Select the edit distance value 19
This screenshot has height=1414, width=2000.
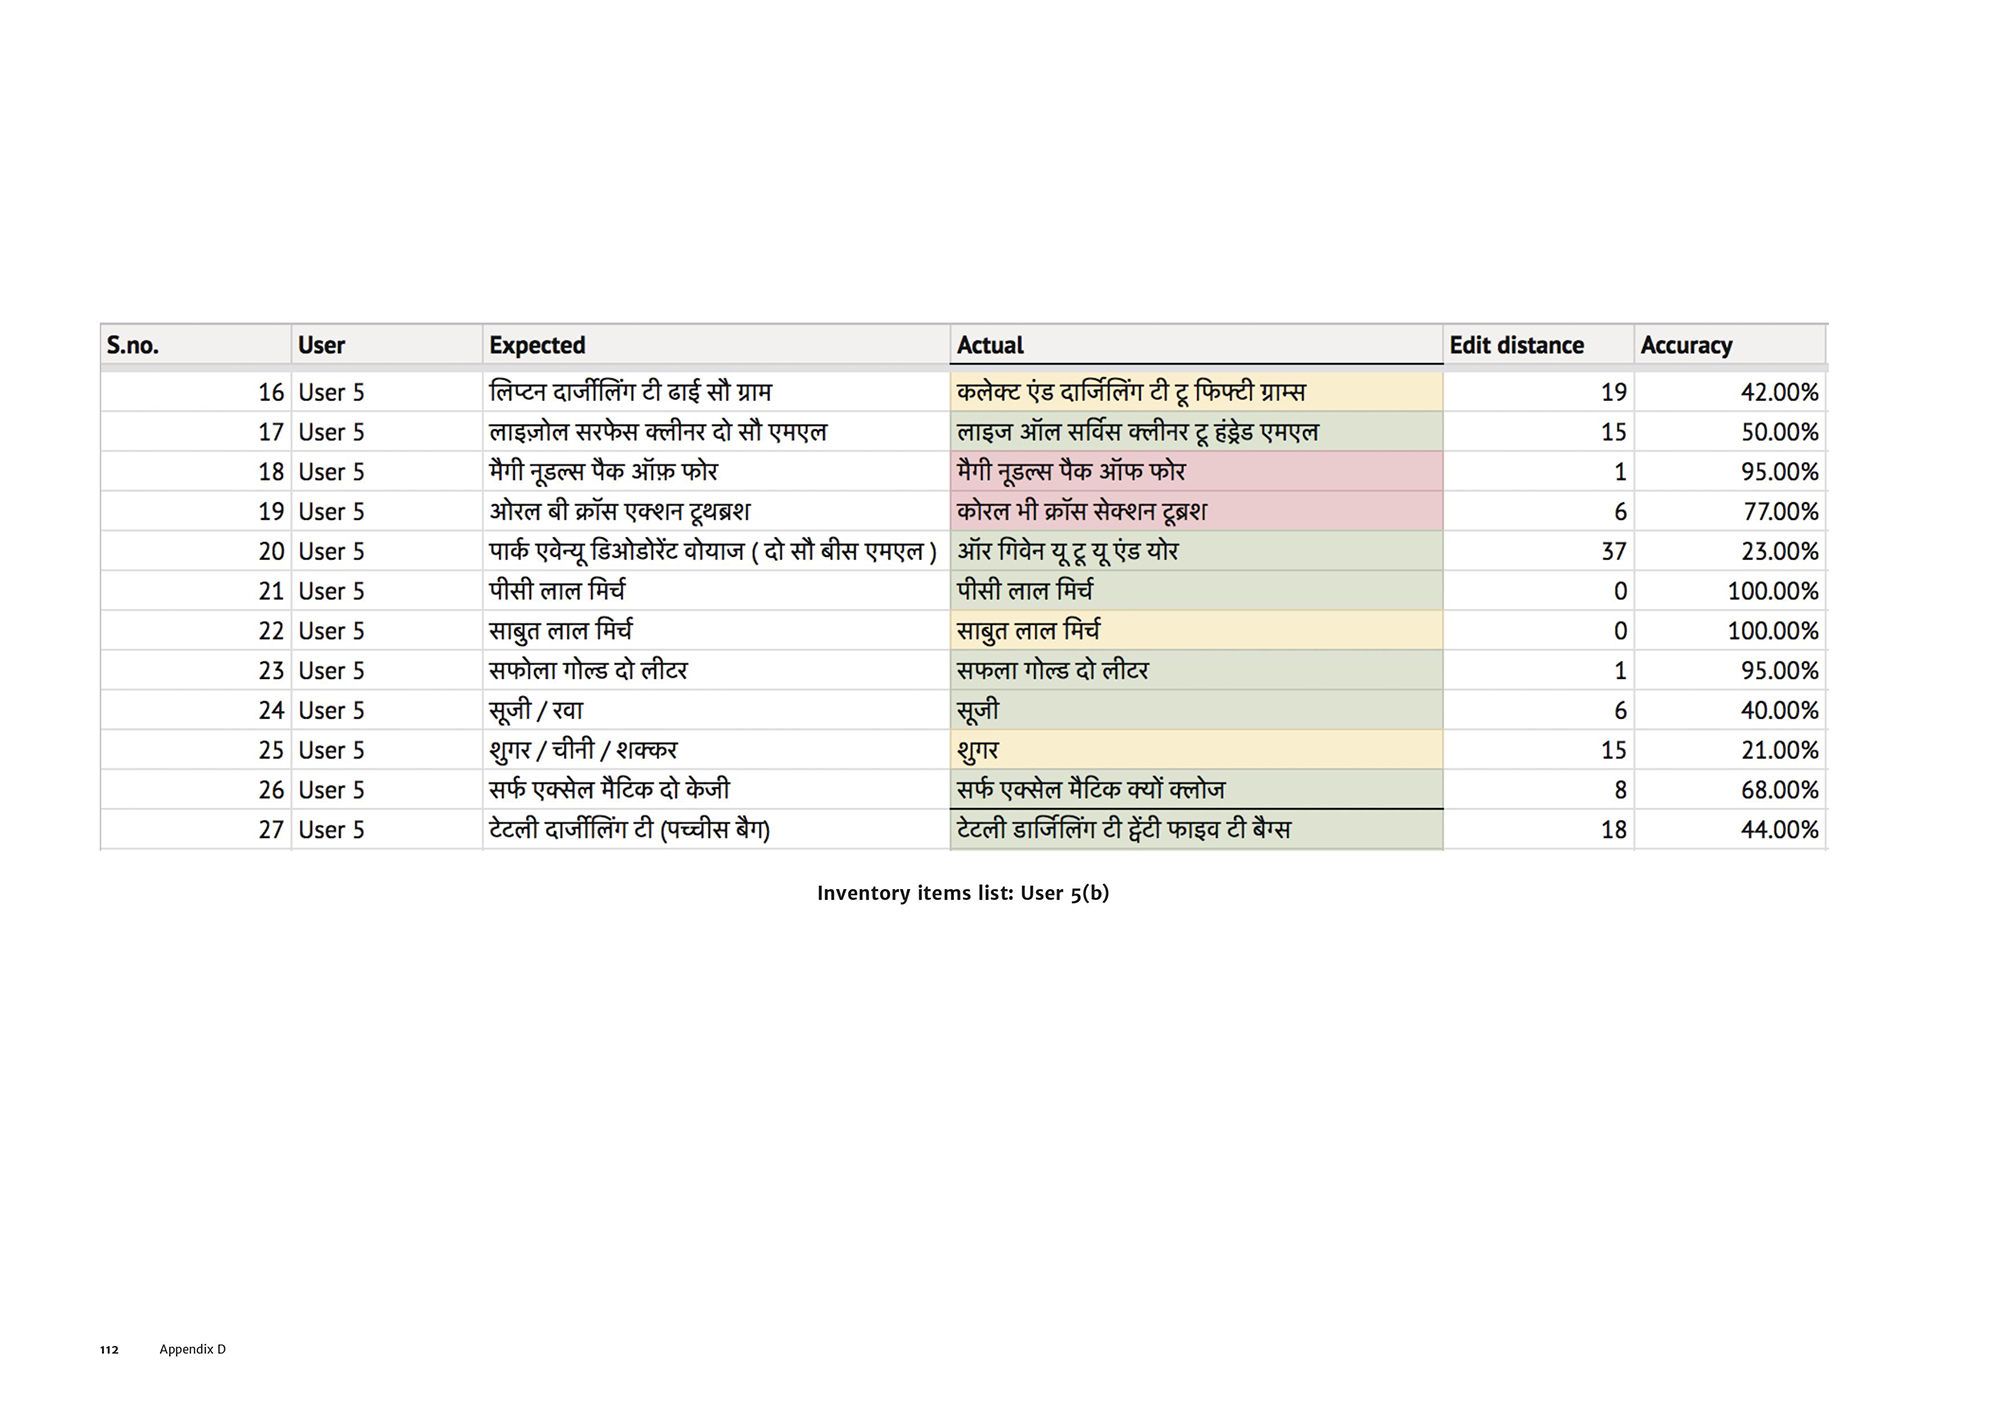point(1613,392)
